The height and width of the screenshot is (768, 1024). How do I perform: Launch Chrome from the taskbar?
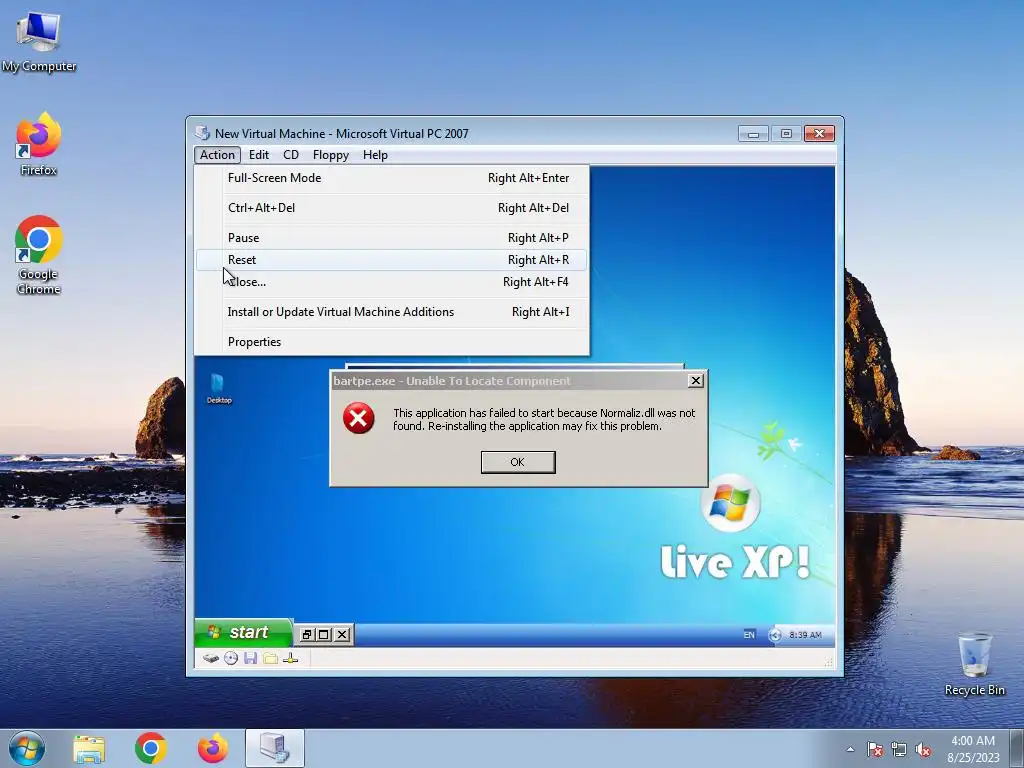151,749
